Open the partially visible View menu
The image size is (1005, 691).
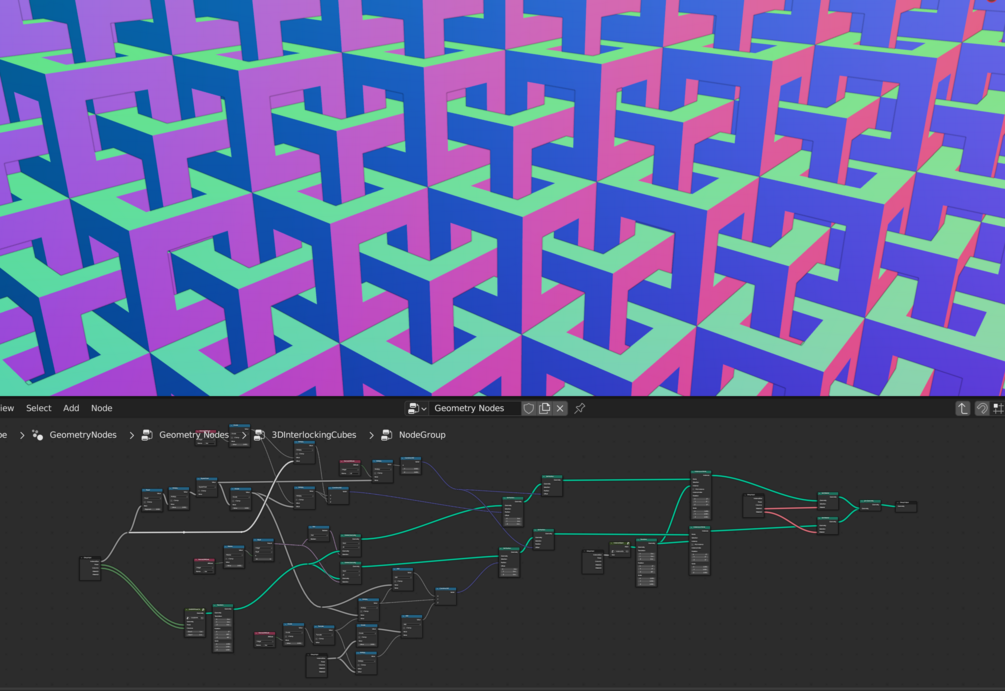coord(6,408)
